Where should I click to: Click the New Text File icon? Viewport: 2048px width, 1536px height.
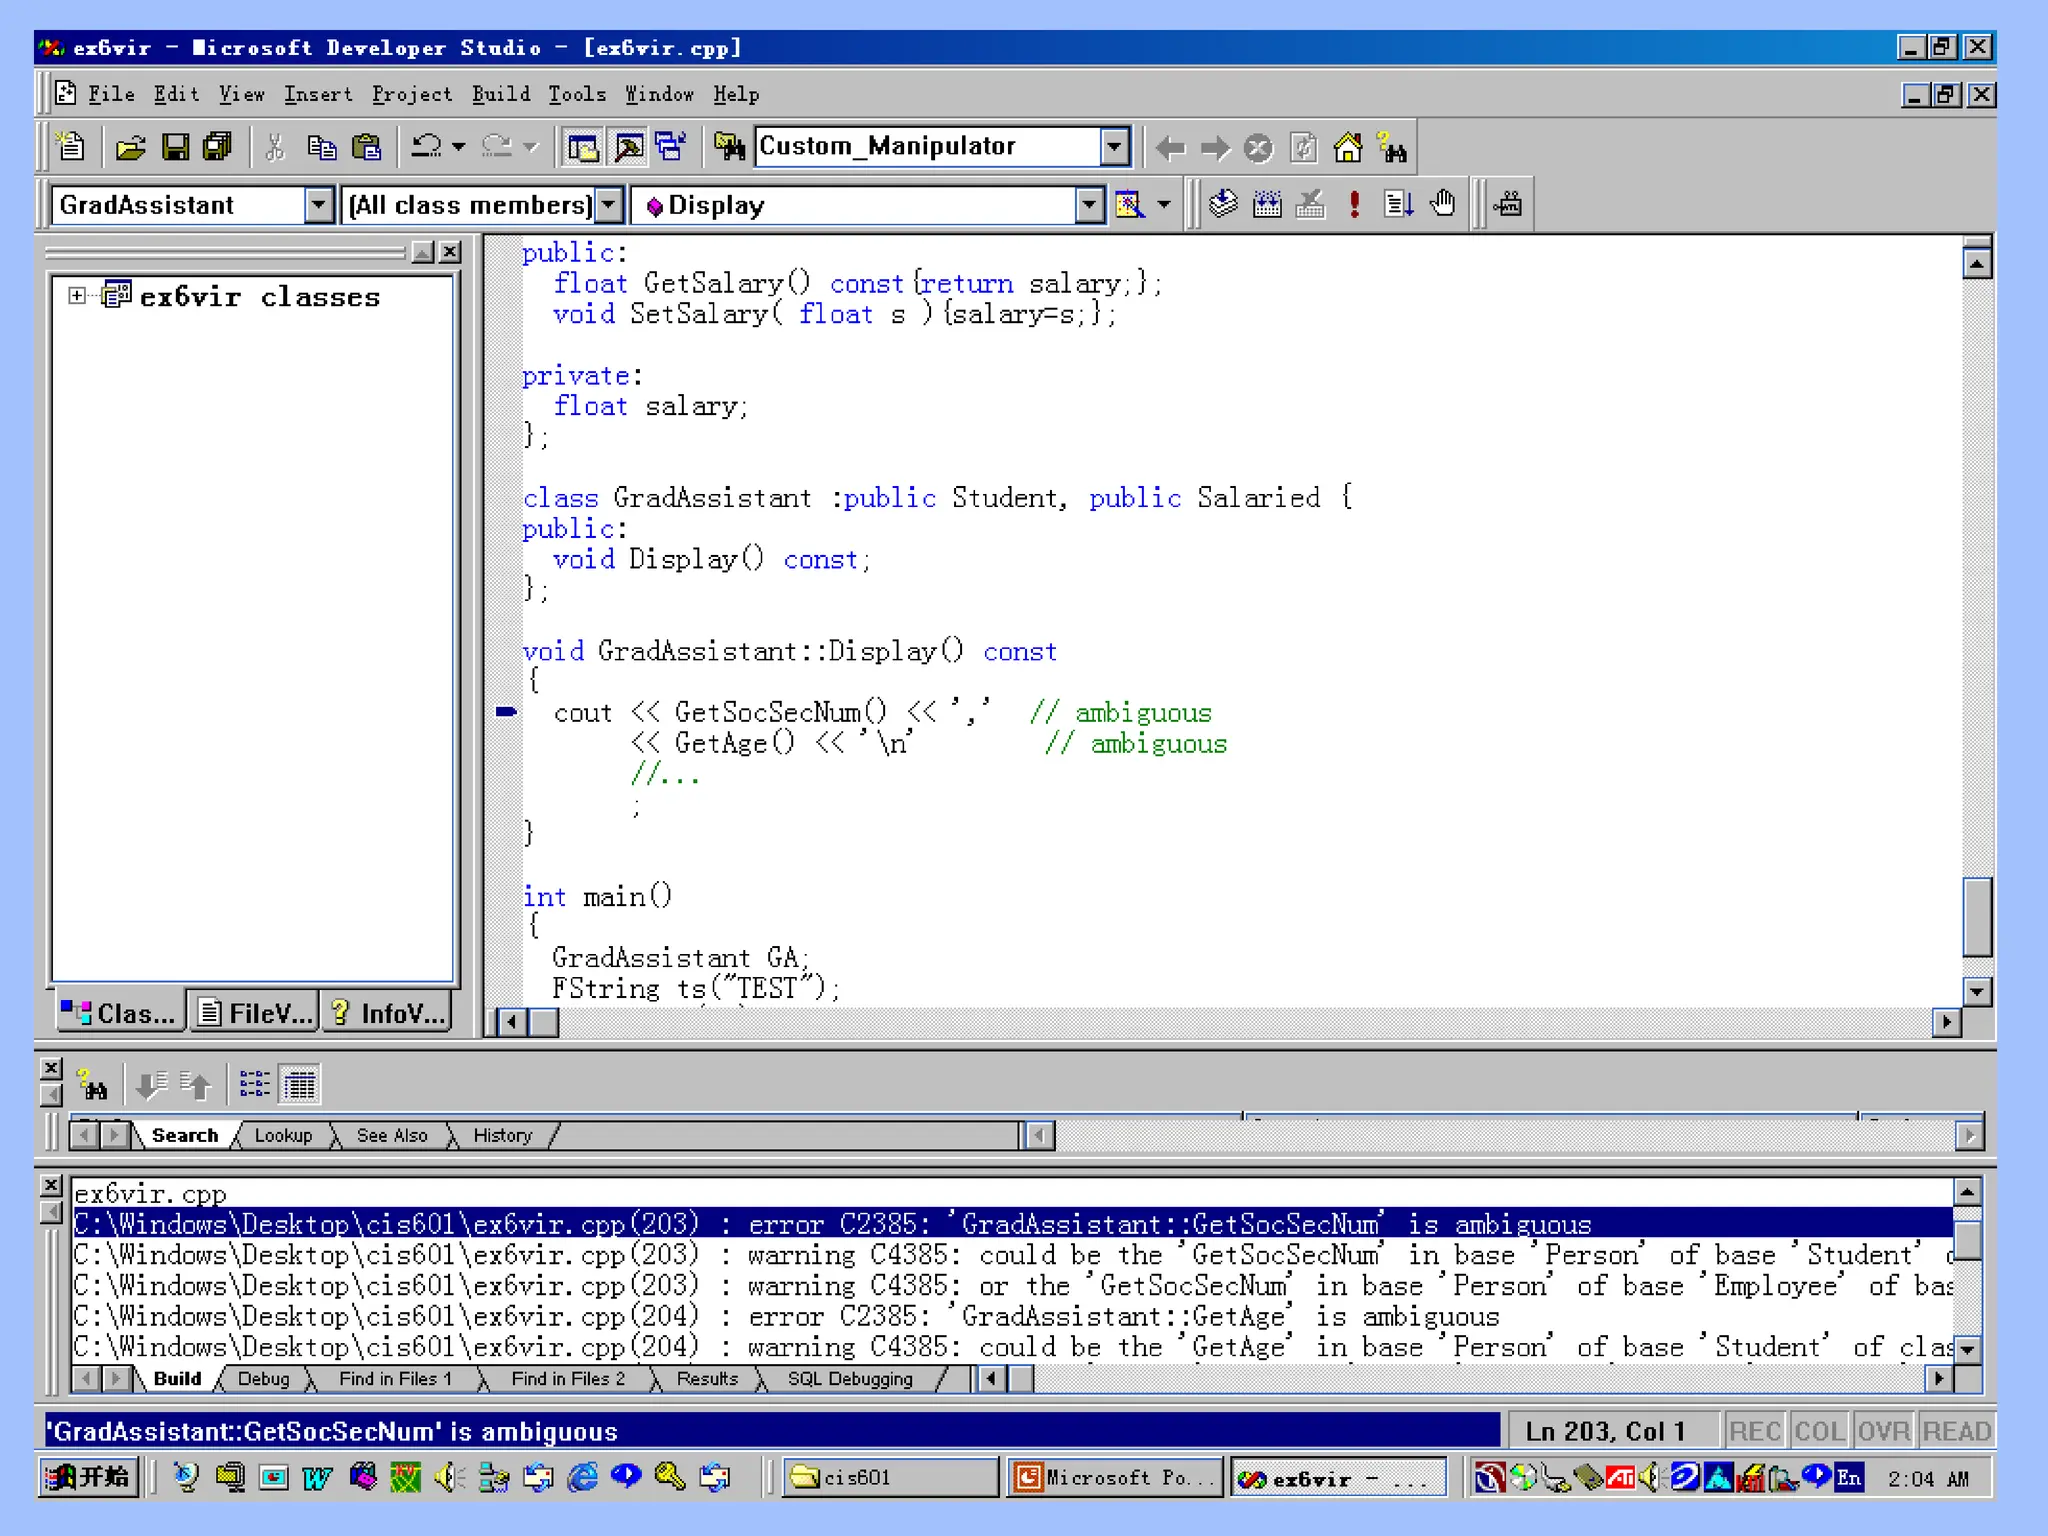click(x=71, y=148)
